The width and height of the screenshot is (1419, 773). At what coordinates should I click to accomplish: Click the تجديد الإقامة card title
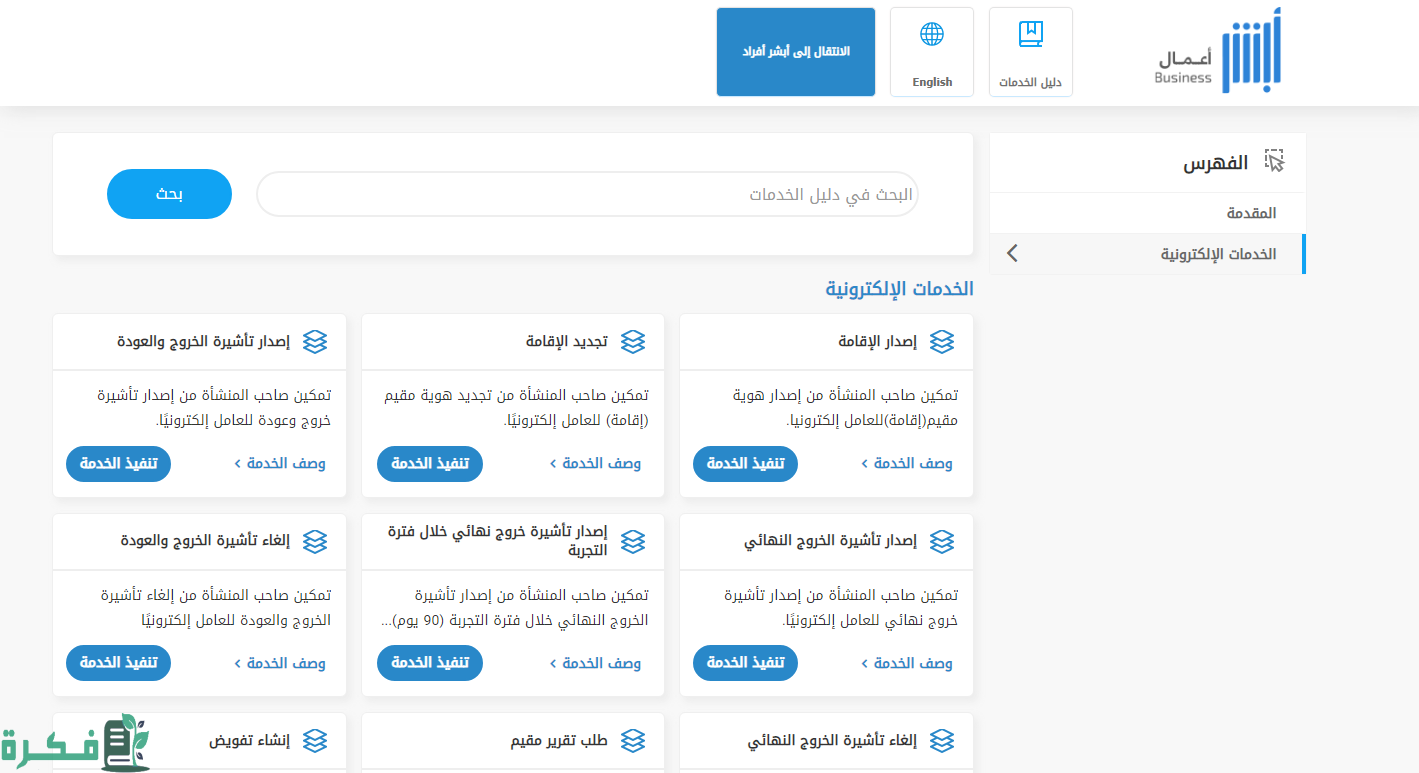point(567,342)
